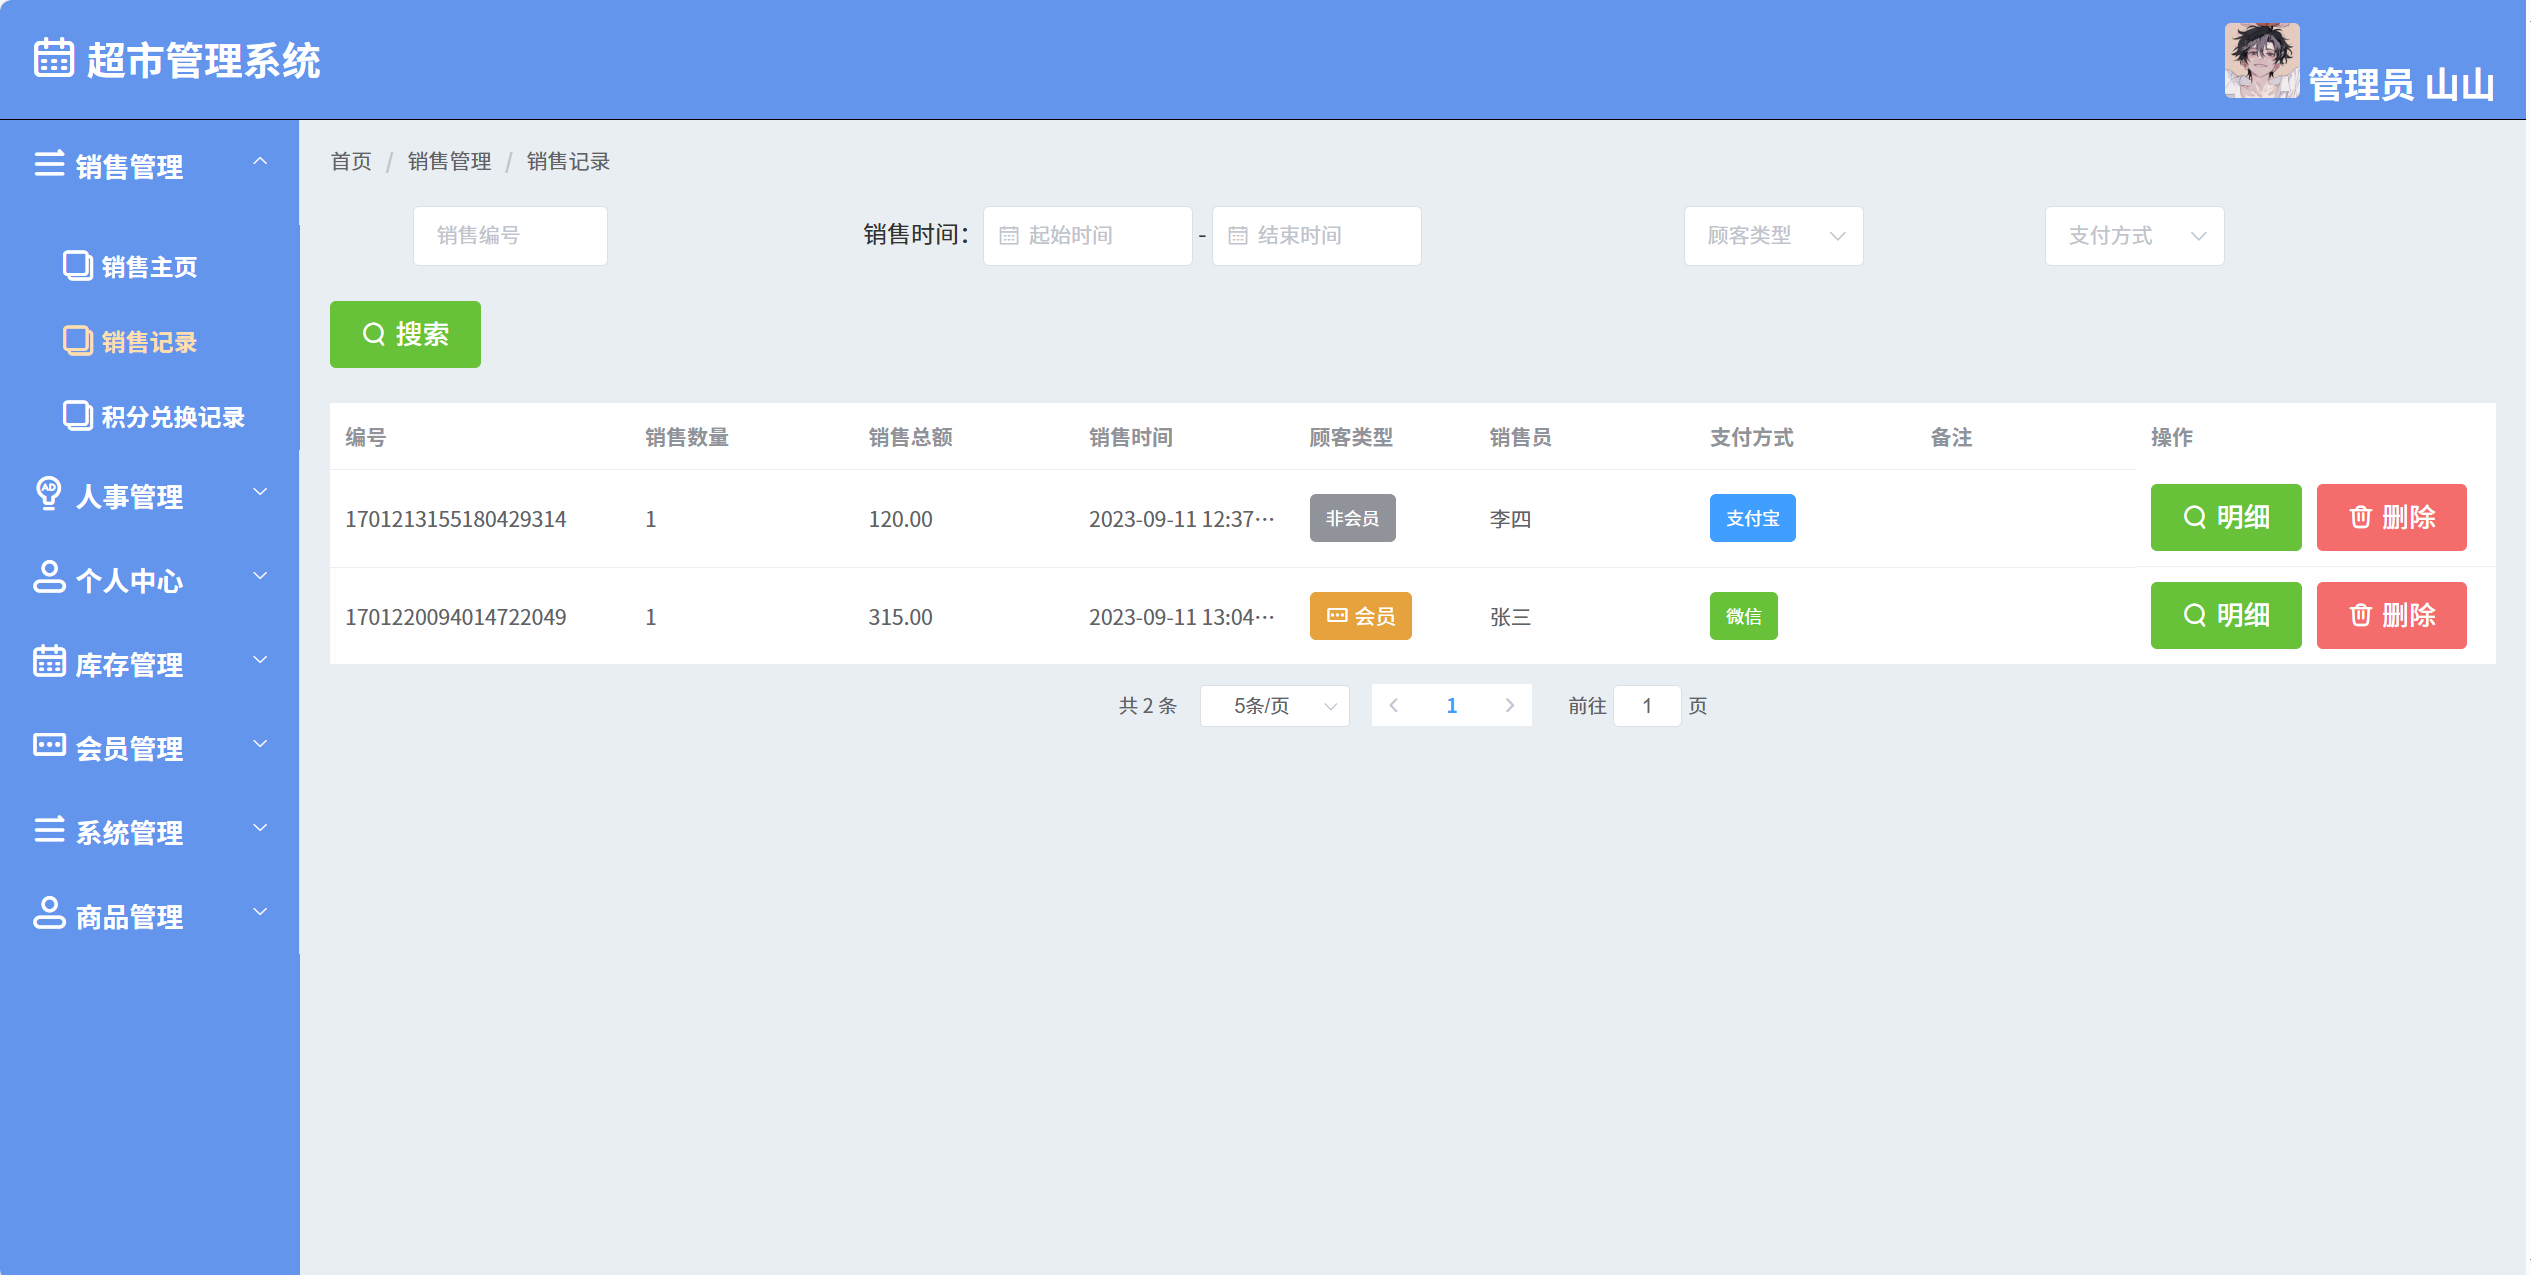
Task: Open the administrator avatar picture
Action: pos(2262,60)
